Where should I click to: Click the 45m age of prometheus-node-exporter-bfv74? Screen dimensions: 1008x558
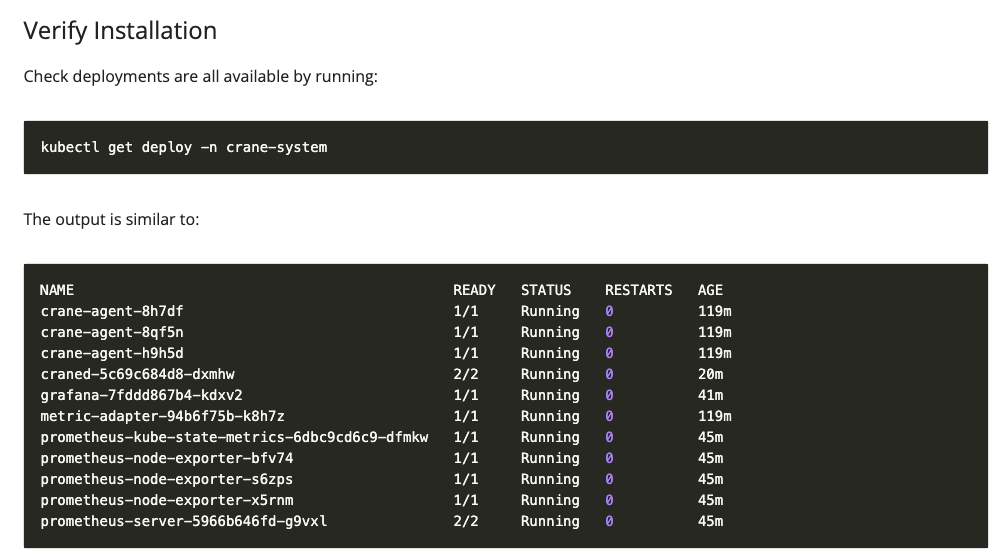710,458
